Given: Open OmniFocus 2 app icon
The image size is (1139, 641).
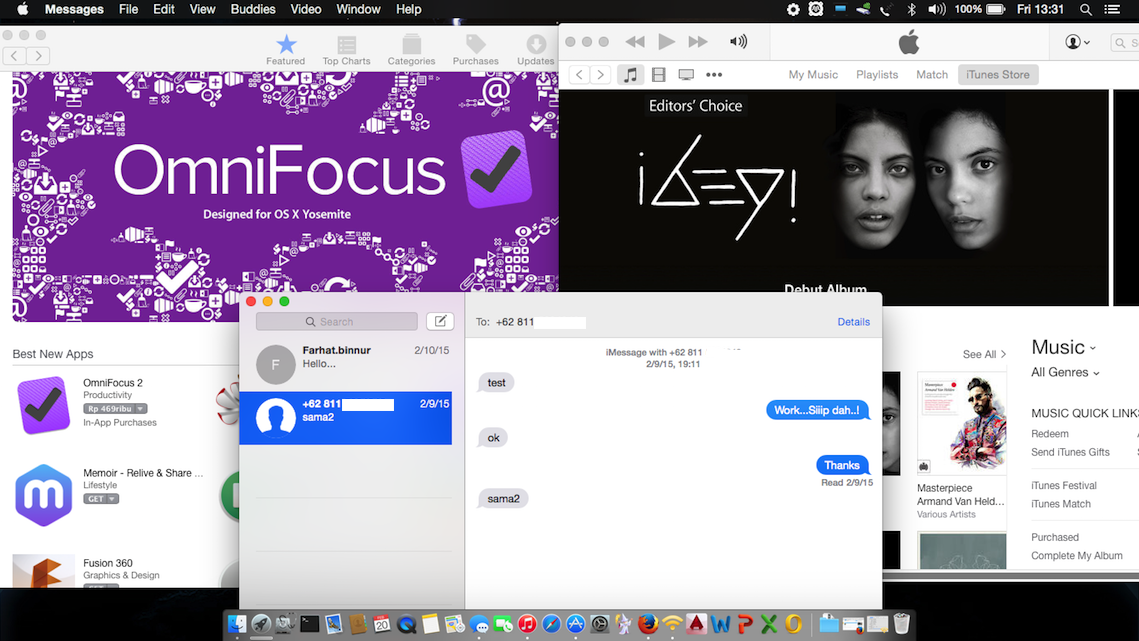Looking at the screenshot, I should tap(44, 405).
